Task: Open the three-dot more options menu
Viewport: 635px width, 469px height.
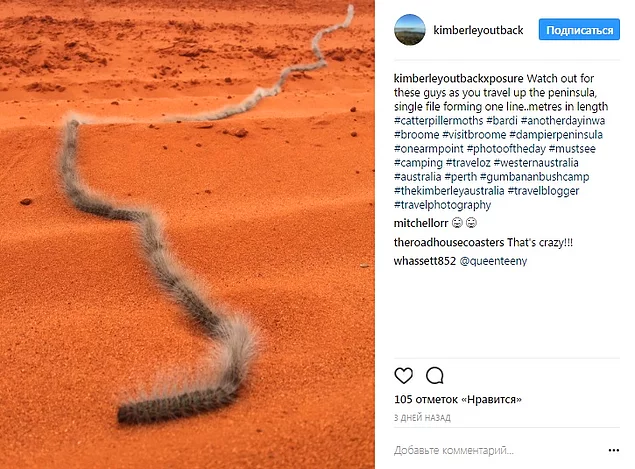Action: coord(614,450)
